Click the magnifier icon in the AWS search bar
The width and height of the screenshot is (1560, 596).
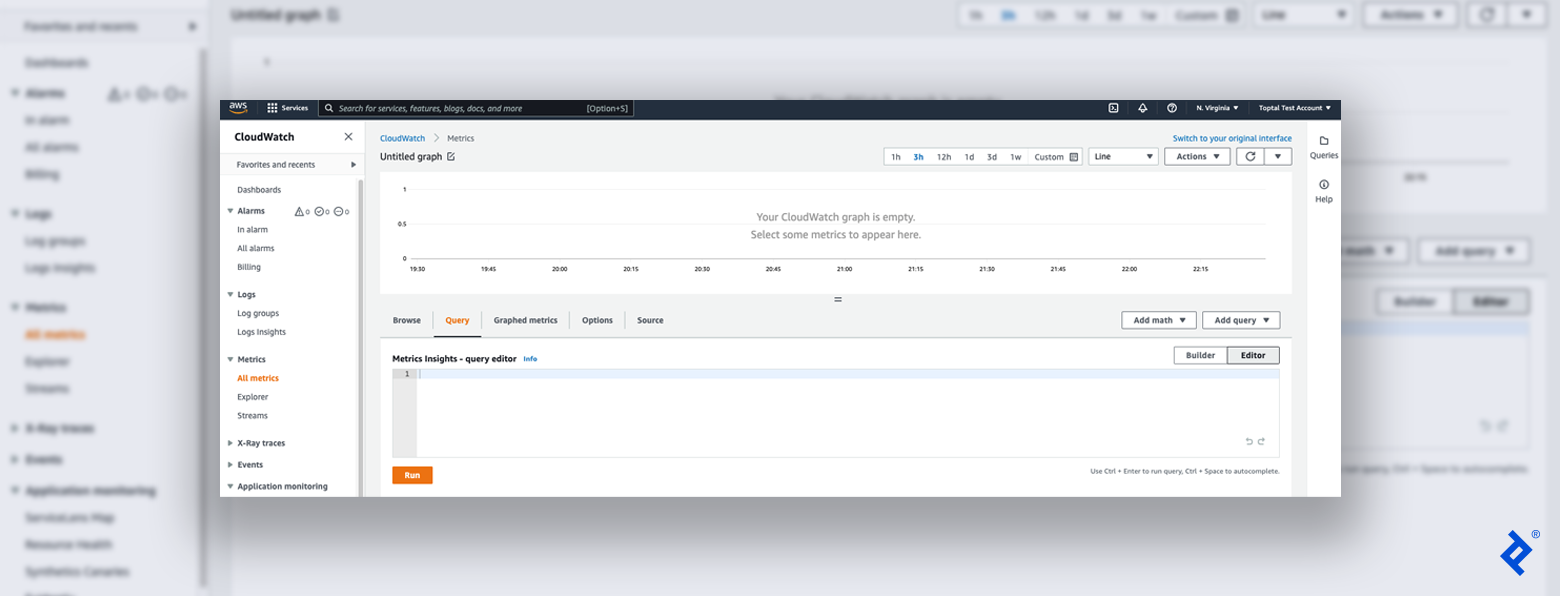click(329, 108)
